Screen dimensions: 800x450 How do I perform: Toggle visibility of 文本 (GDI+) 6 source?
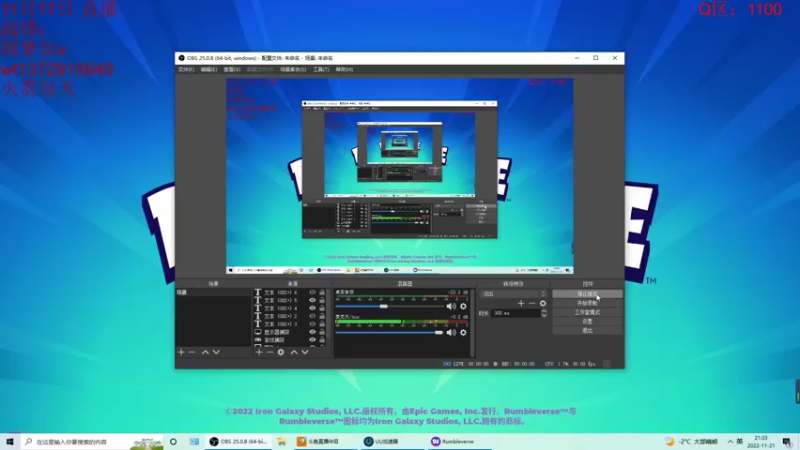(x=312, y=292)
